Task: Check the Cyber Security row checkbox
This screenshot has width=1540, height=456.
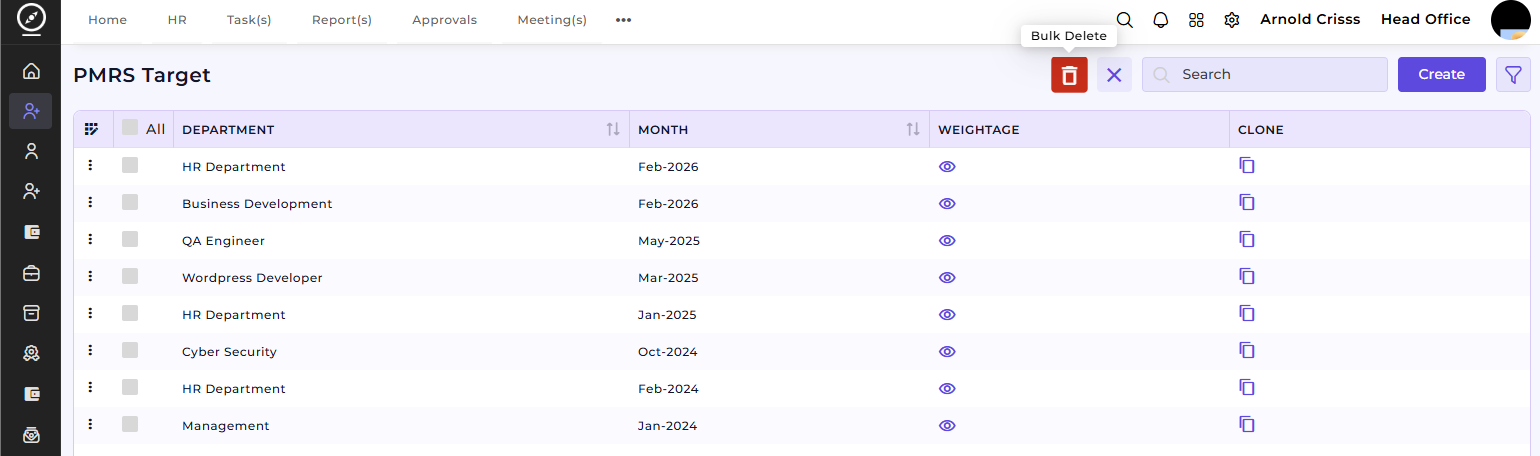Action: point(130,350)
